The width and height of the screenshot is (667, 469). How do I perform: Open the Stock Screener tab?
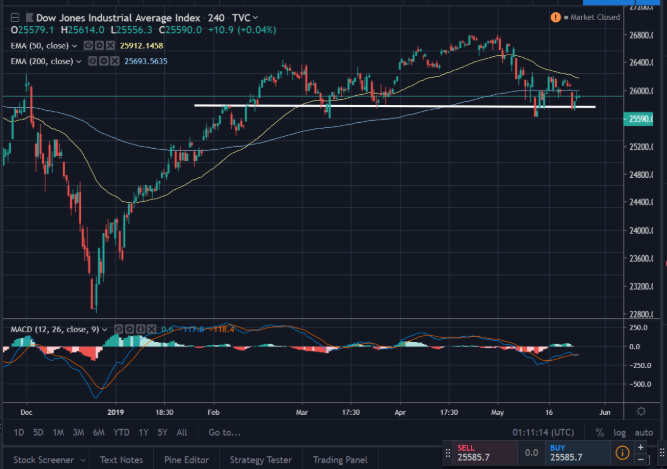point(43,460)
